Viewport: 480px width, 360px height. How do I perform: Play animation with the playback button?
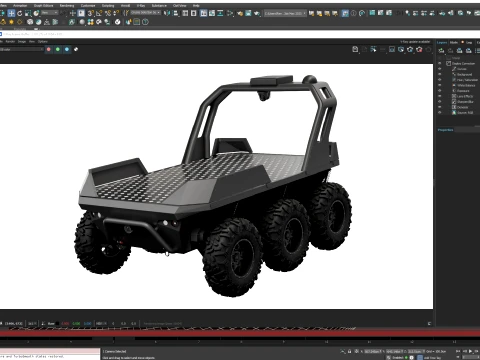click(x=470, y=351)
